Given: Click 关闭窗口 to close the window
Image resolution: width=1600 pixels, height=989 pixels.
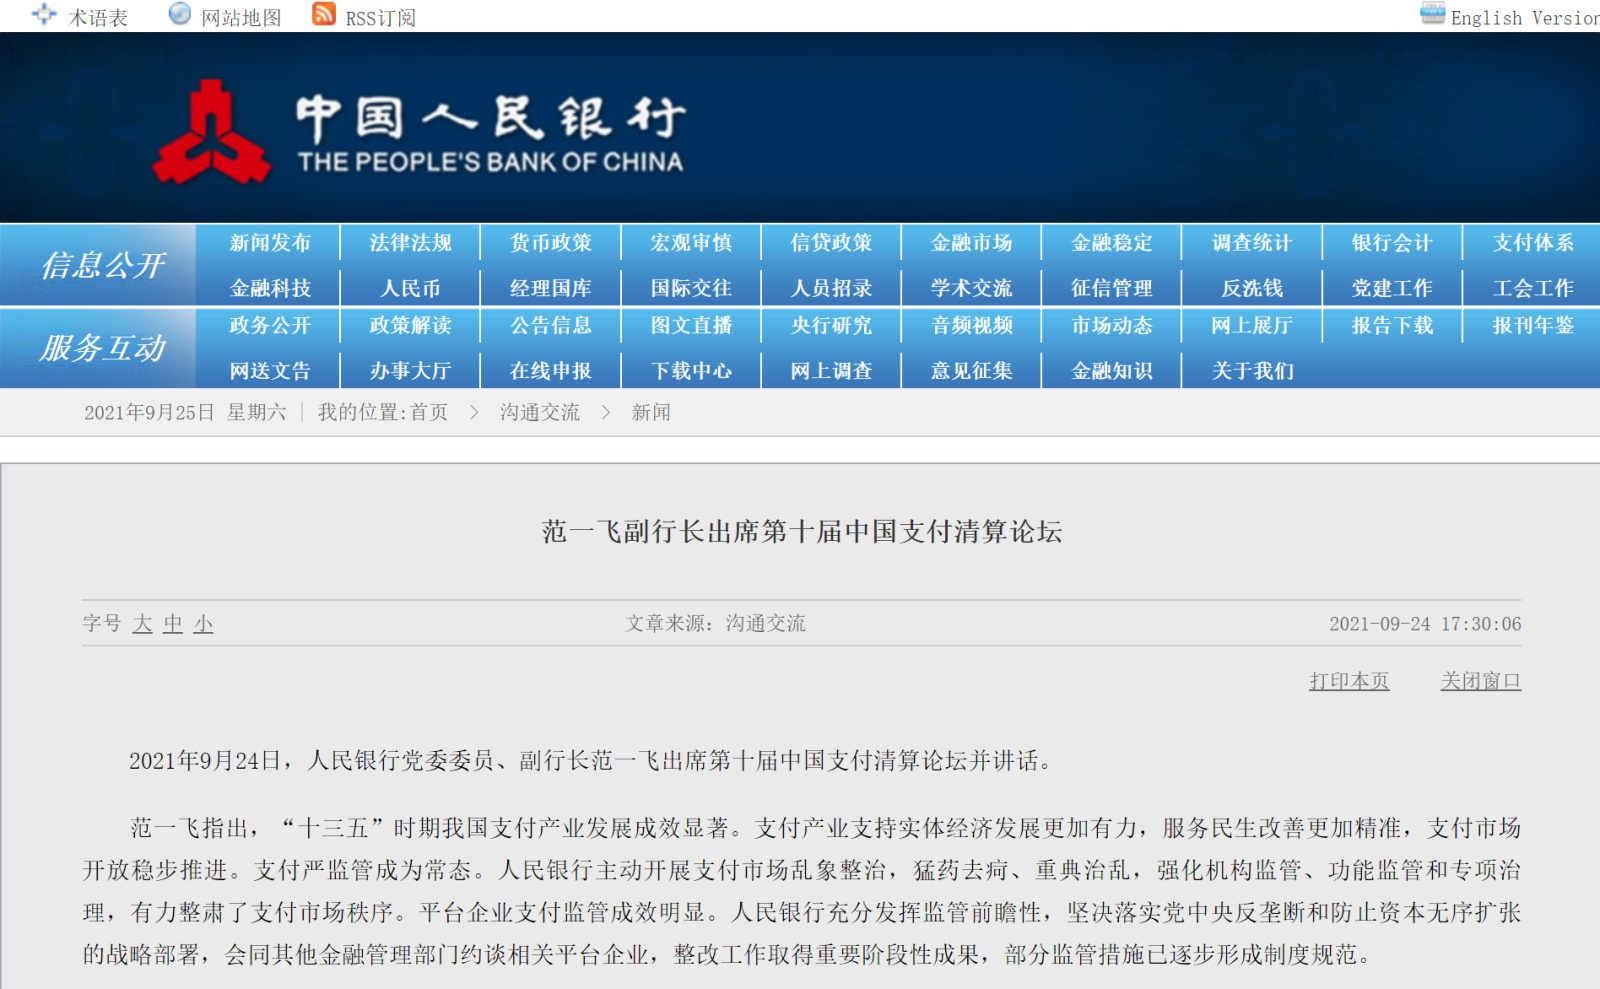Looking at the screenshot, I should coord(1481,681).
